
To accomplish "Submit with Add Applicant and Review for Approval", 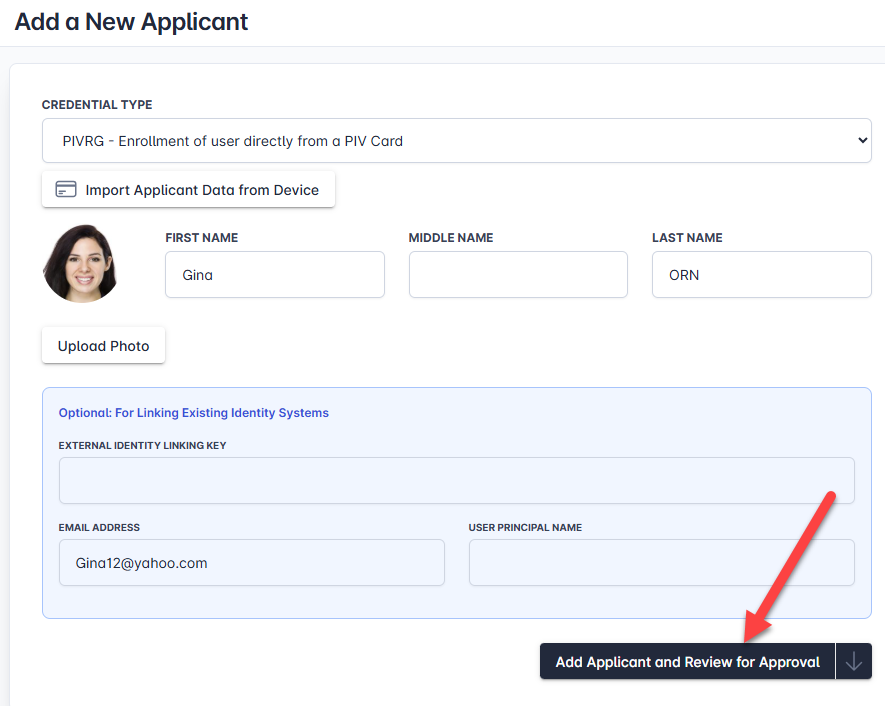I will click(x=687, y=662).
